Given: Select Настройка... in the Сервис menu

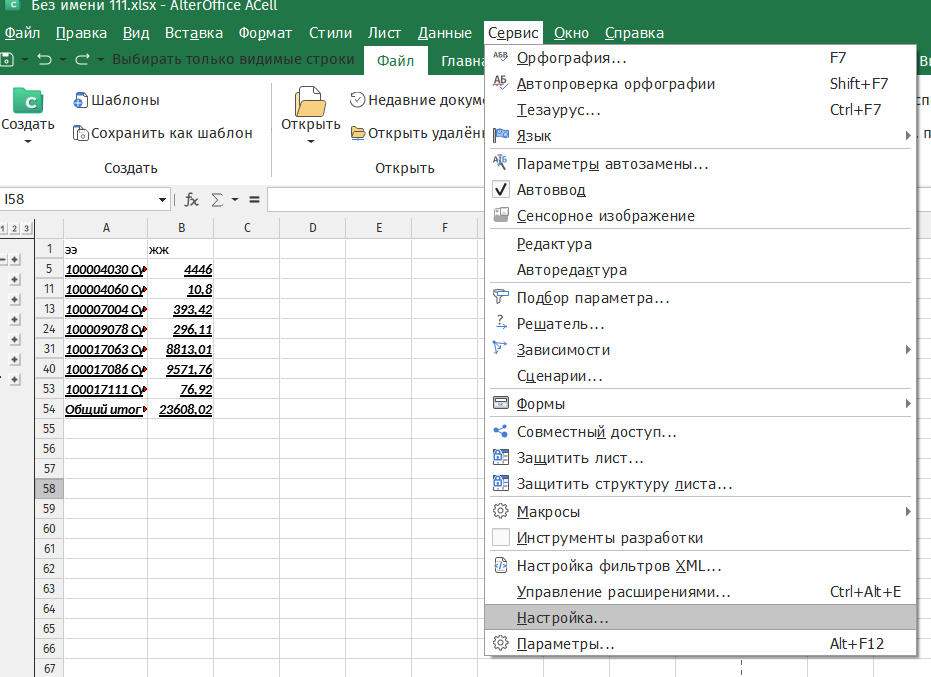Looking at the screenshot, I should [x=562, y=618].
